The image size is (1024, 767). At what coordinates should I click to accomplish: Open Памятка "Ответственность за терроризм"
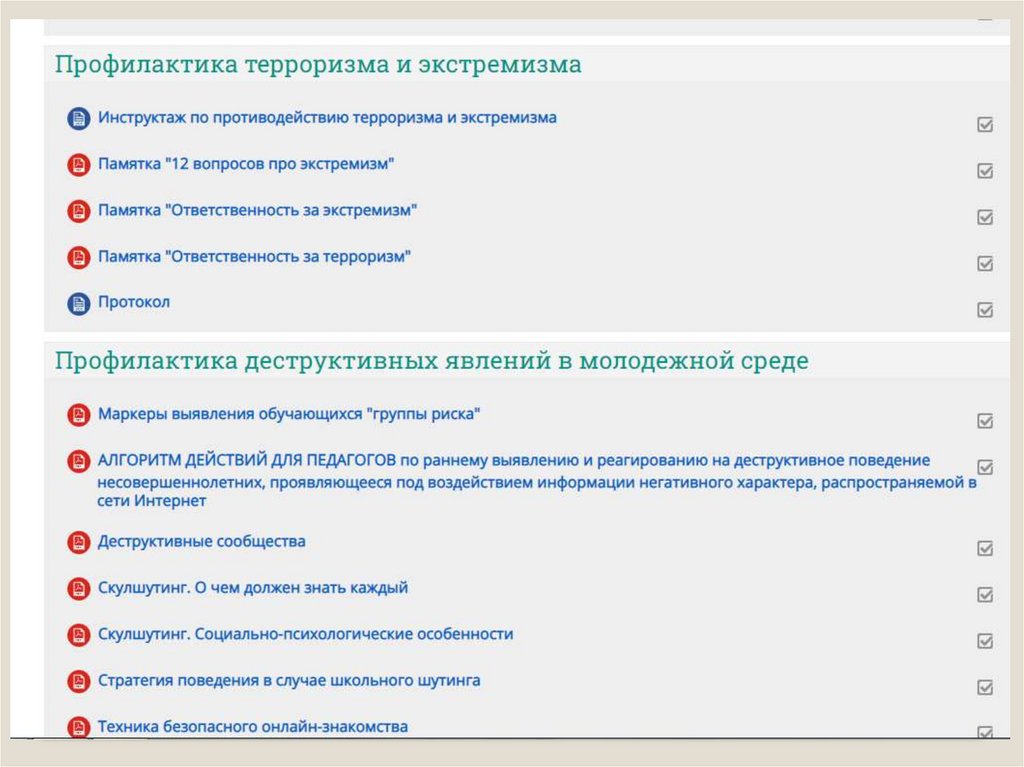pos(254,256)
